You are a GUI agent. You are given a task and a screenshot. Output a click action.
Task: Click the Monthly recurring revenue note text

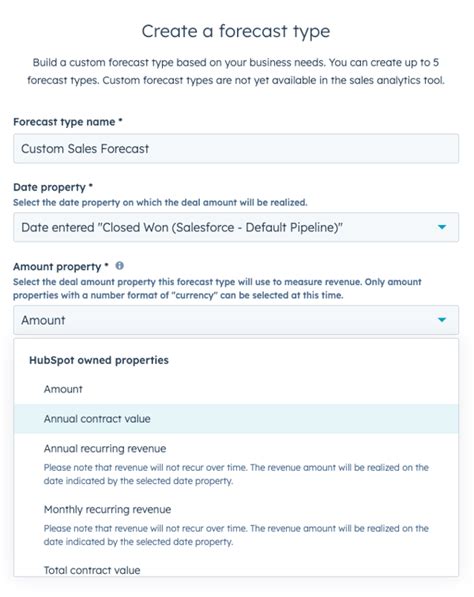pyautogui.click(x=236, y=535)
